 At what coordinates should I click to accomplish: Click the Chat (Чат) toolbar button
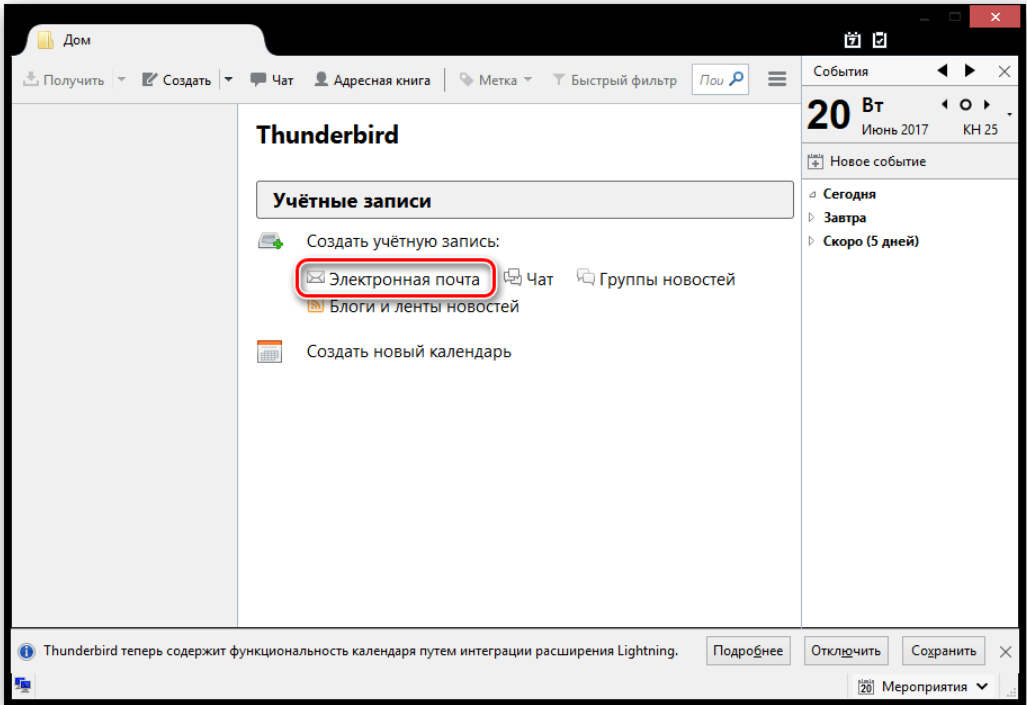coord(272,80)
